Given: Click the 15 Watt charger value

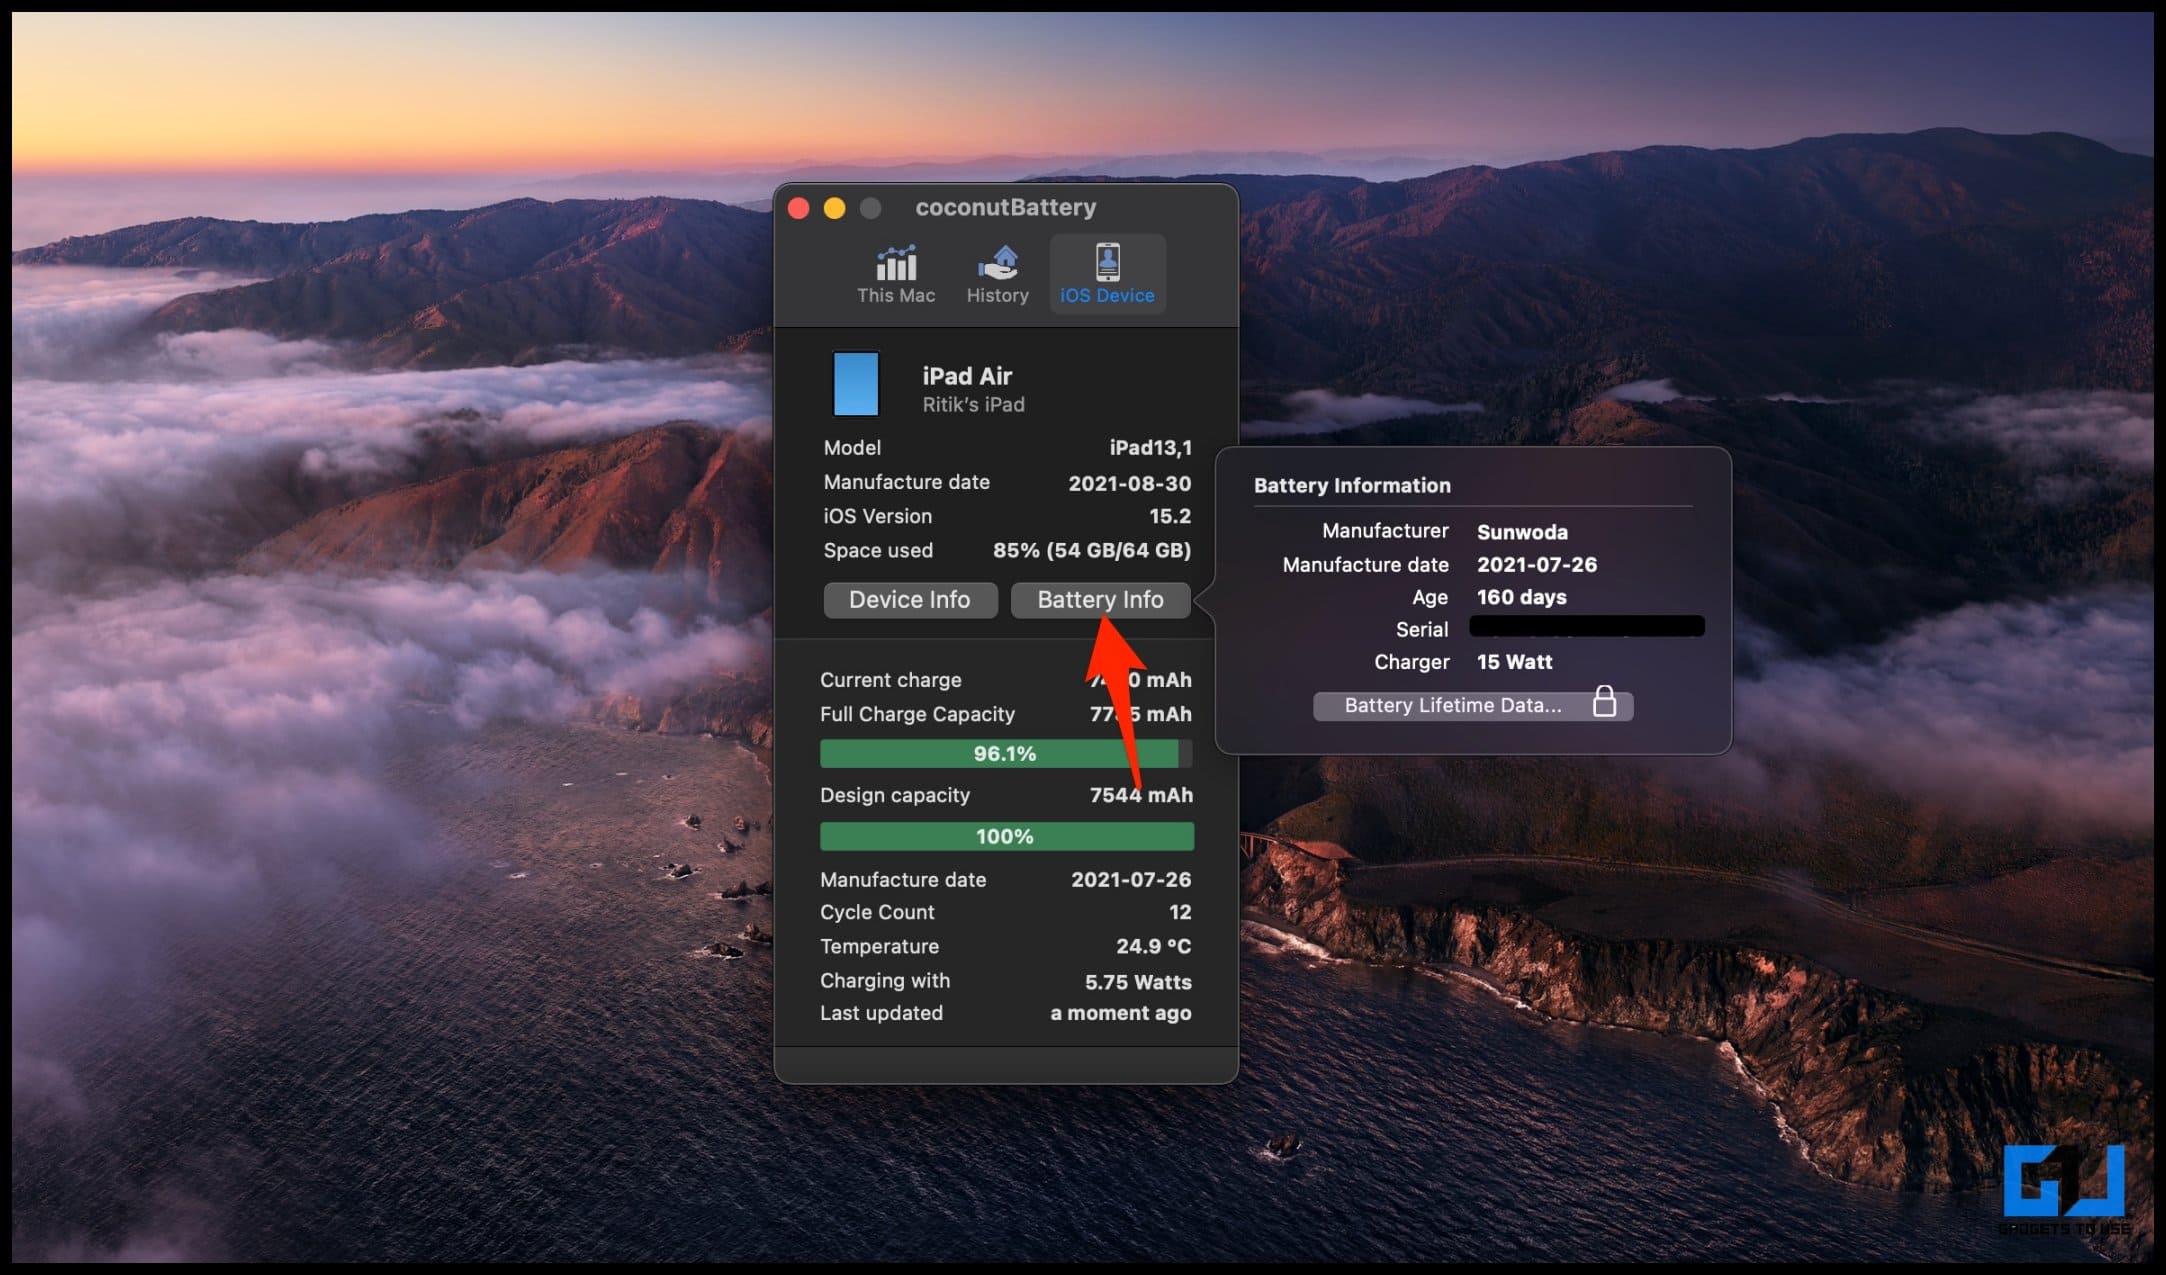Looking at the screenshot, I should click(1514, 662).
